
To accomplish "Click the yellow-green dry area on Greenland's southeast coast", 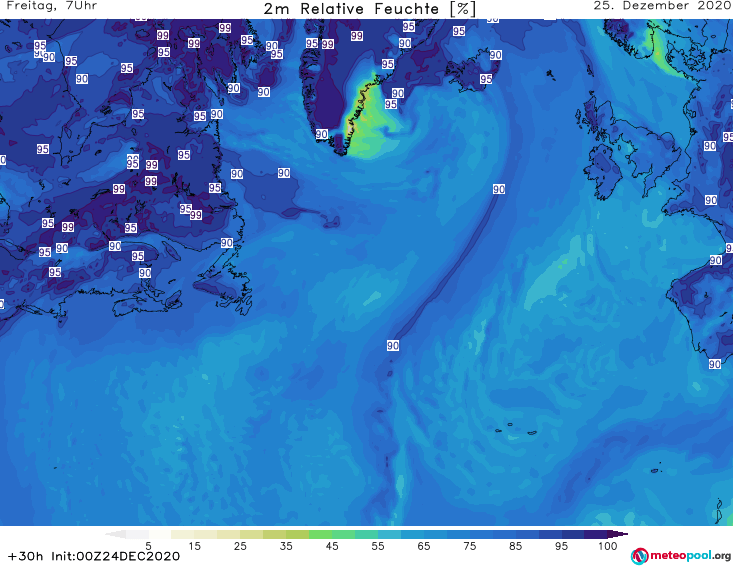I will [x=367, y=122].
